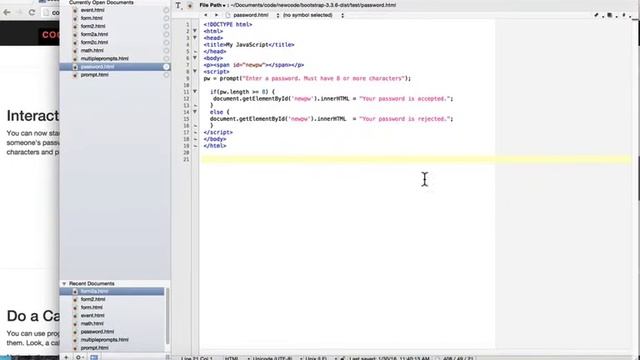The height and width of the screenshot is (360, 640).
Task: Select password.html in open documents
Action: click(97, 67)
